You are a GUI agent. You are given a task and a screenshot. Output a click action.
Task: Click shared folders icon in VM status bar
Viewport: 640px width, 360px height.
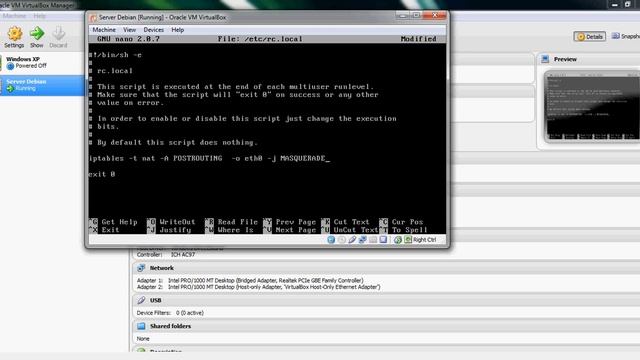373,240
